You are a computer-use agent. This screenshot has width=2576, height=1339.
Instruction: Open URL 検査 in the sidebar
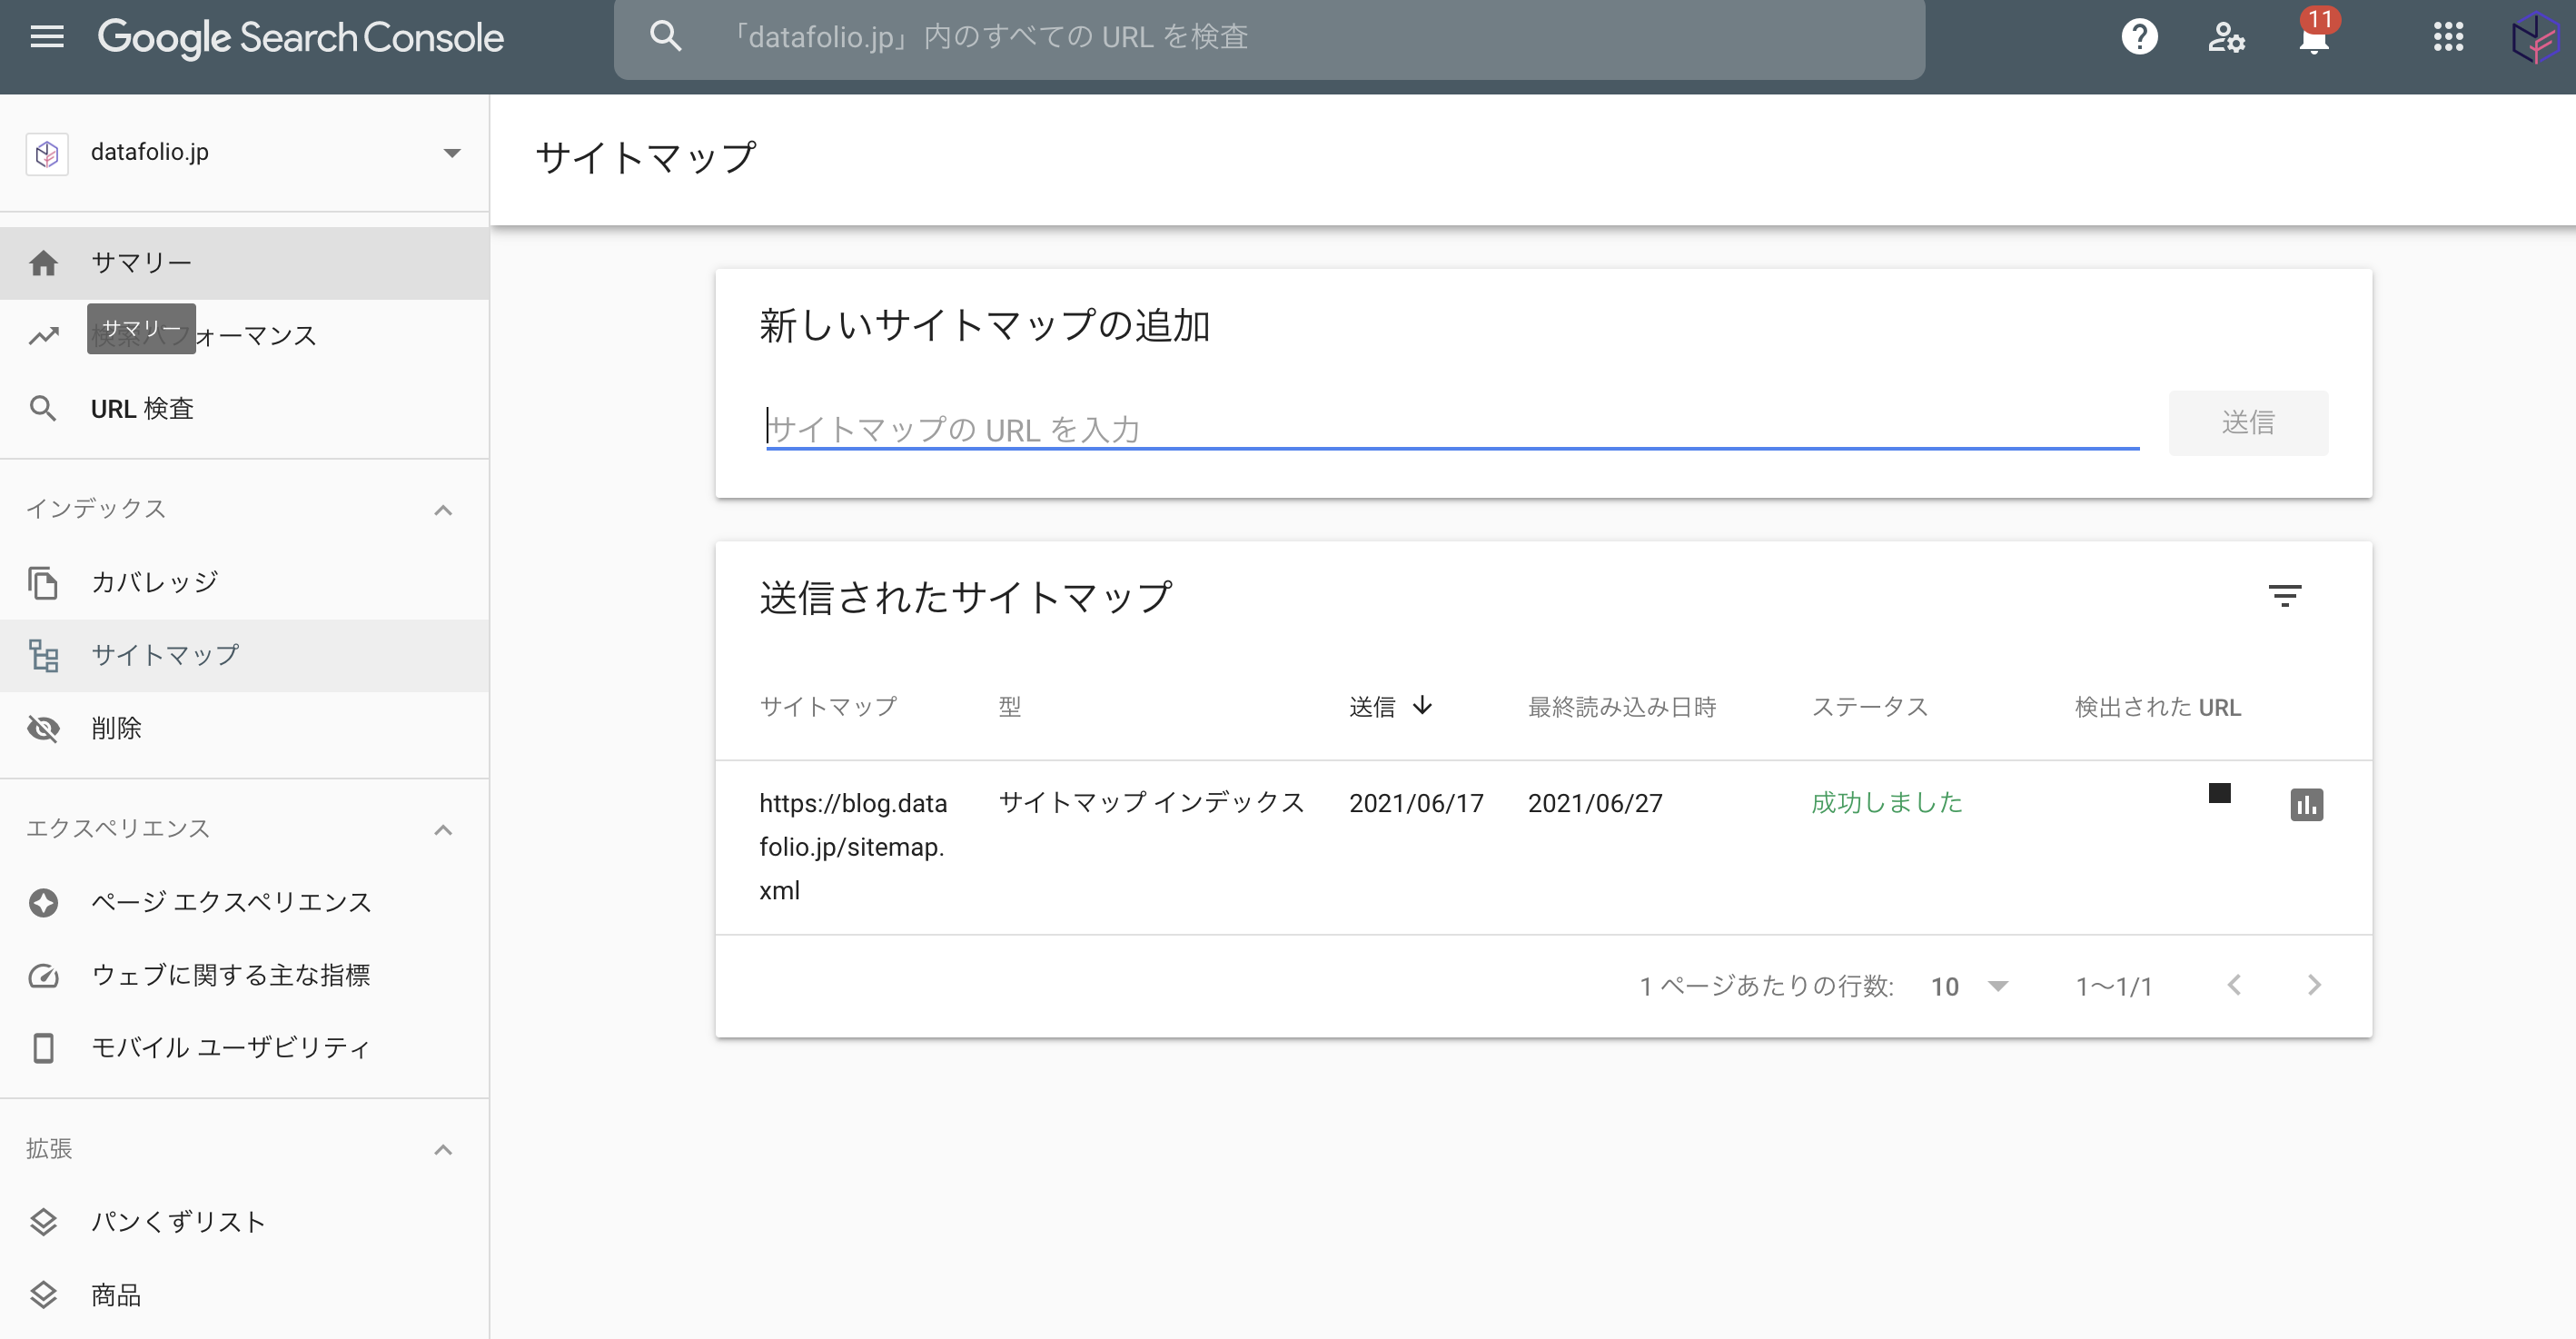click(244, 409)
